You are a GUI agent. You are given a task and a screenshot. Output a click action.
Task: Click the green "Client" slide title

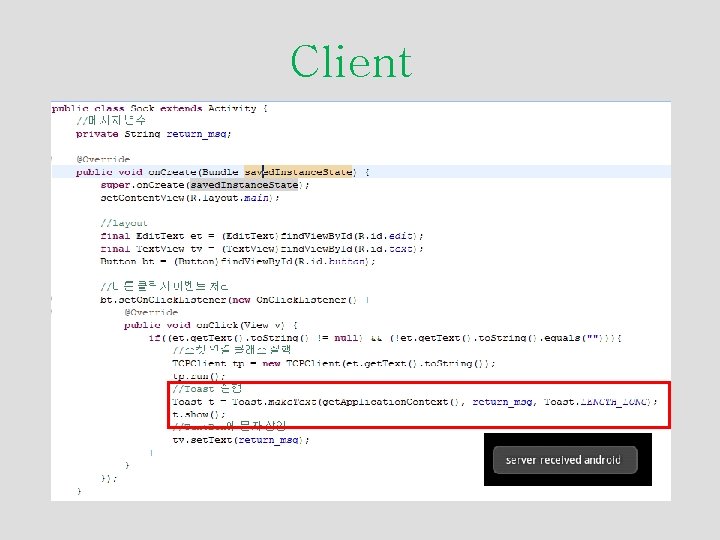pos(351,62)
